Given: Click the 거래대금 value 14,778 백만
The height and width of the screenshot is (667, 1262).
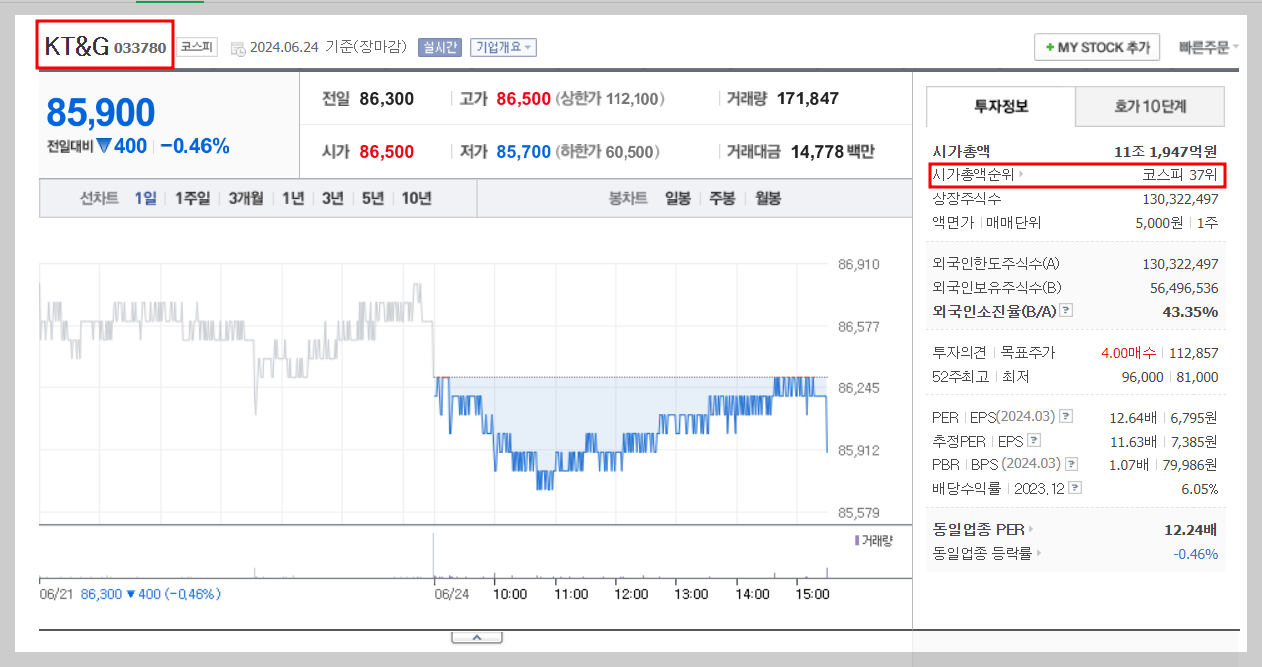Looking at the screenshot, I should click(832, 152).
